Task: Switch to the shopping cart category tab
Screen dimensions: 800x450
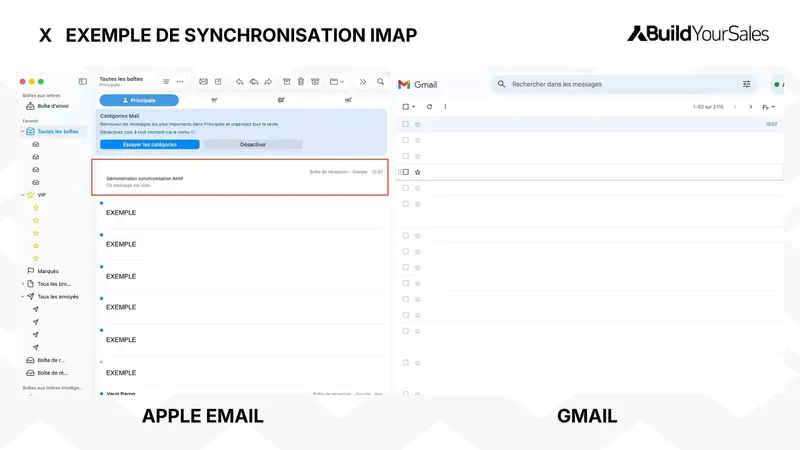Action: tap(214, 101)
